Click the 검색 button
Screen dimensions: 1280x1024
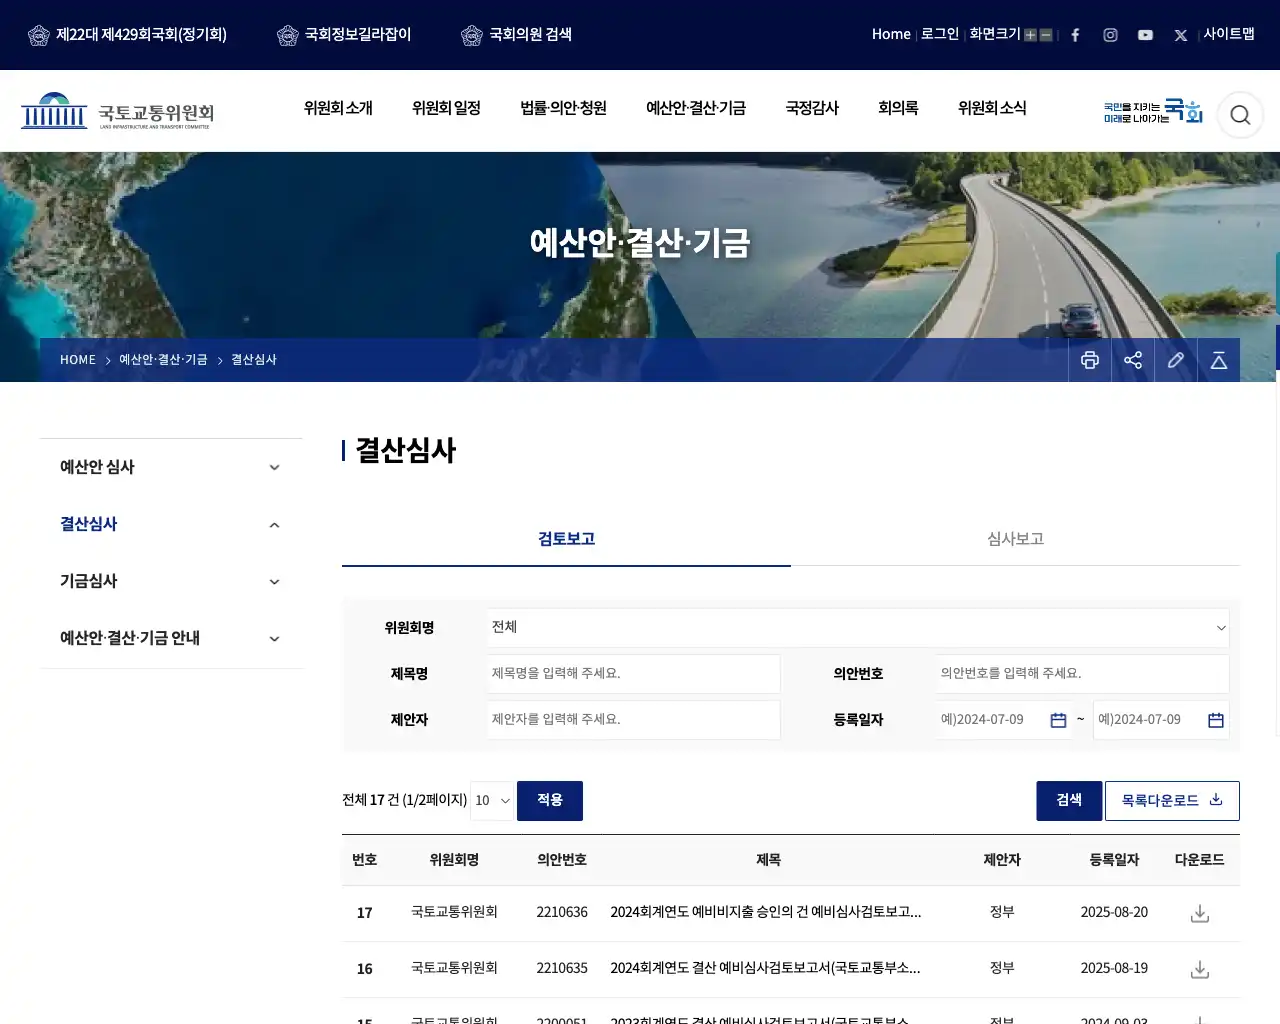pyautogui.click(x=1069, y=801)
